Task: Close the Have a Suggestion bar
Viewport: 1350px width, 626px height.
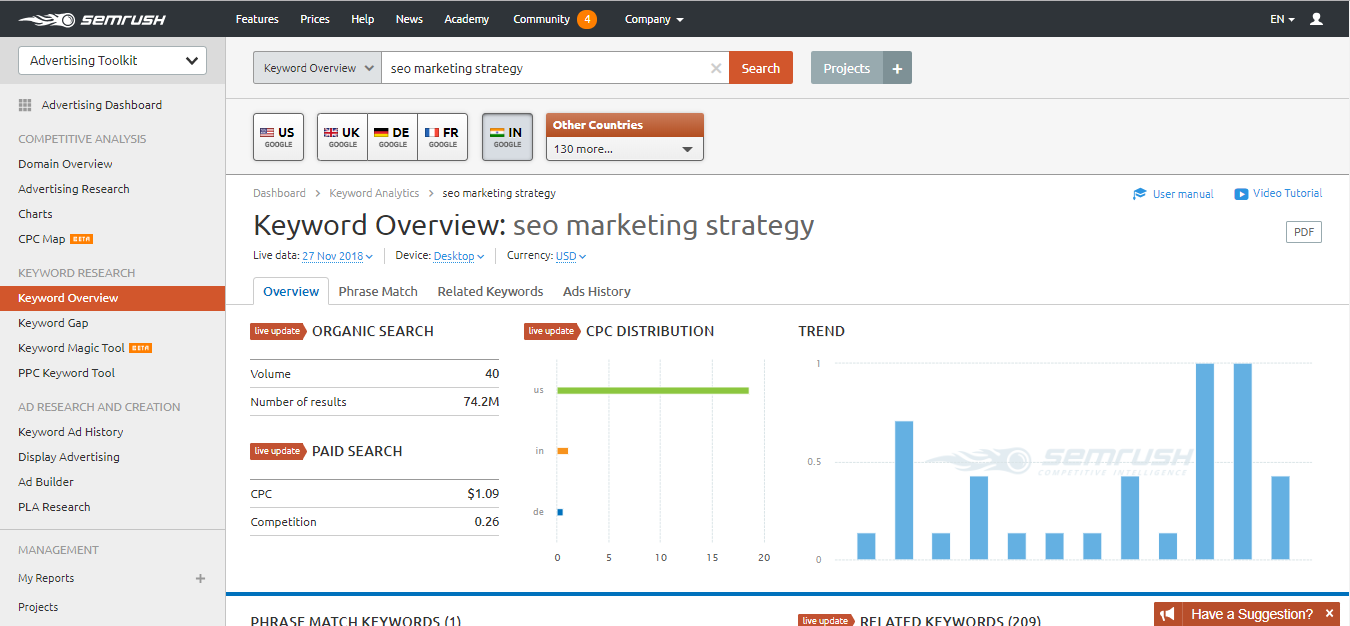Action: tap(1329, 614)
